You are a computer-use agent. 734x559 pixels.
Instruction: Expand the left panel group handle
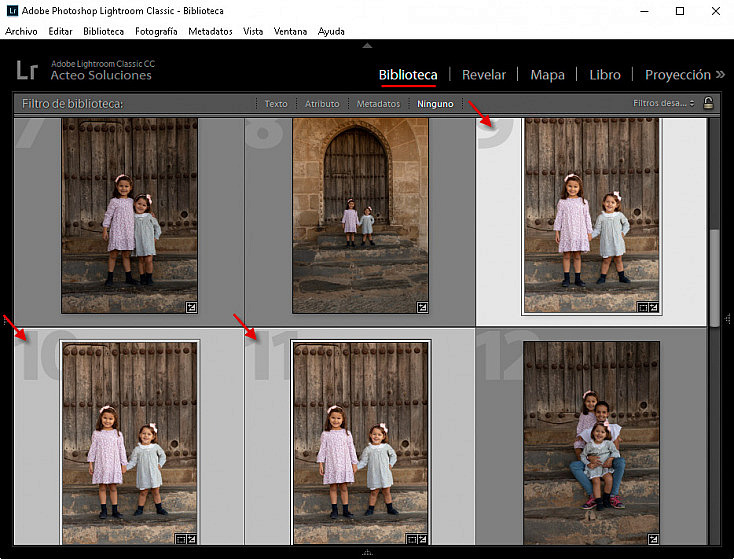tap(4, 319)
